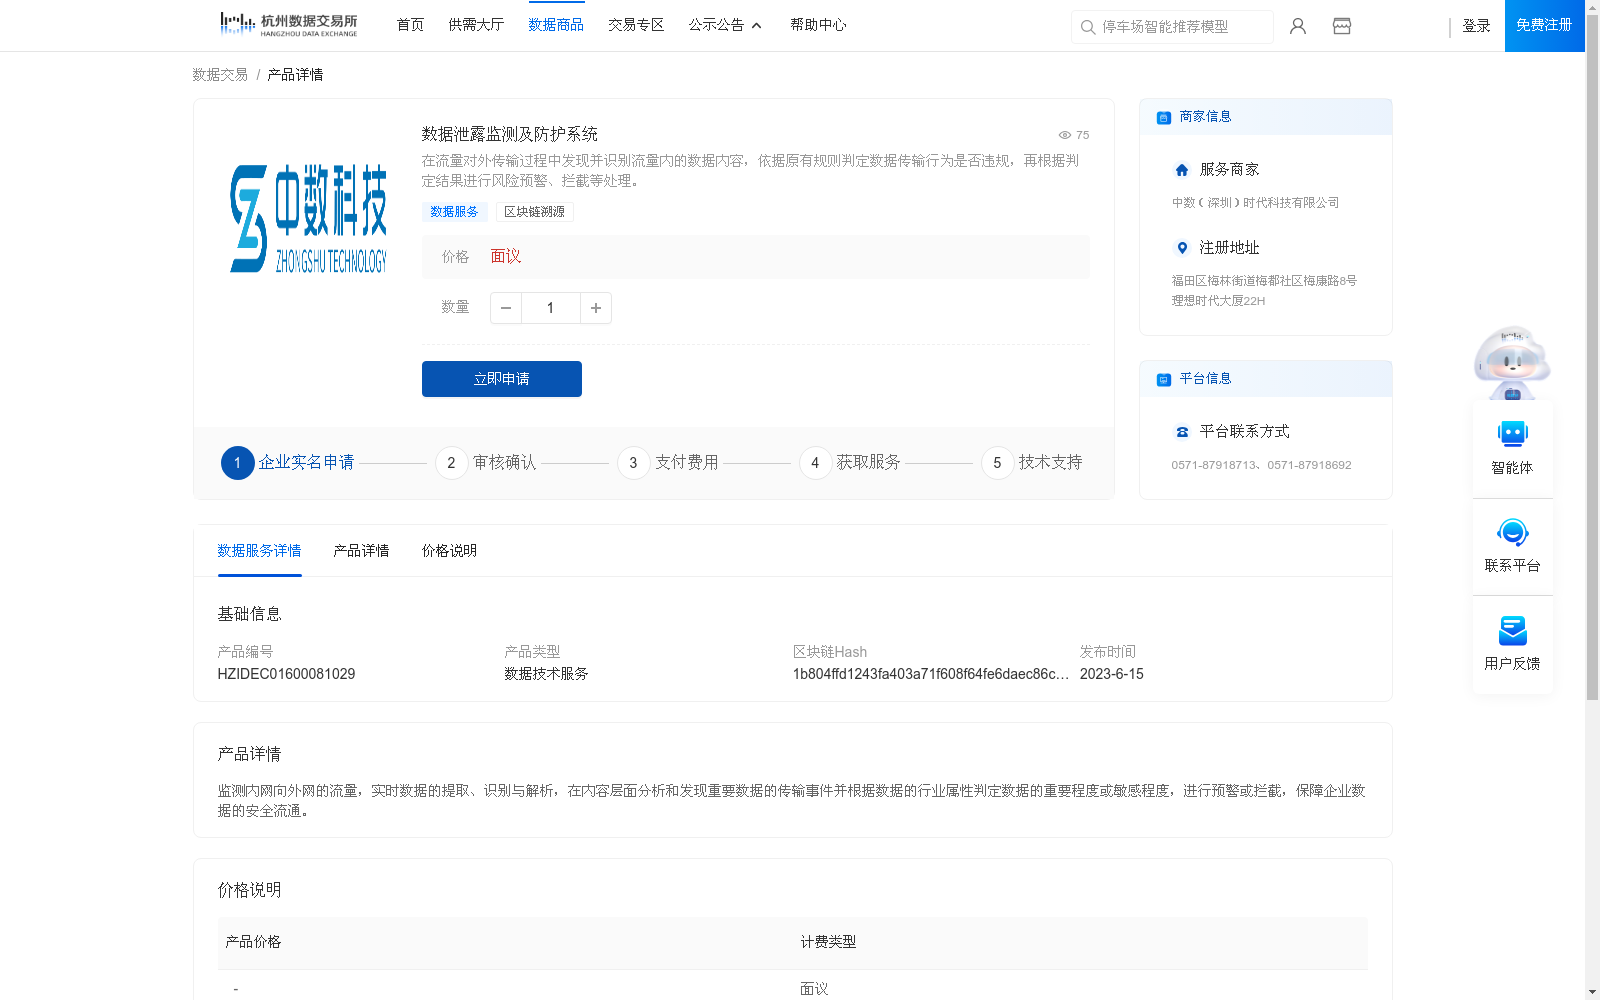Open the 智能体 assistant icon
Image resolution: width=1600 pixels, height=1000 pixels.
(x=1512, y=434)
